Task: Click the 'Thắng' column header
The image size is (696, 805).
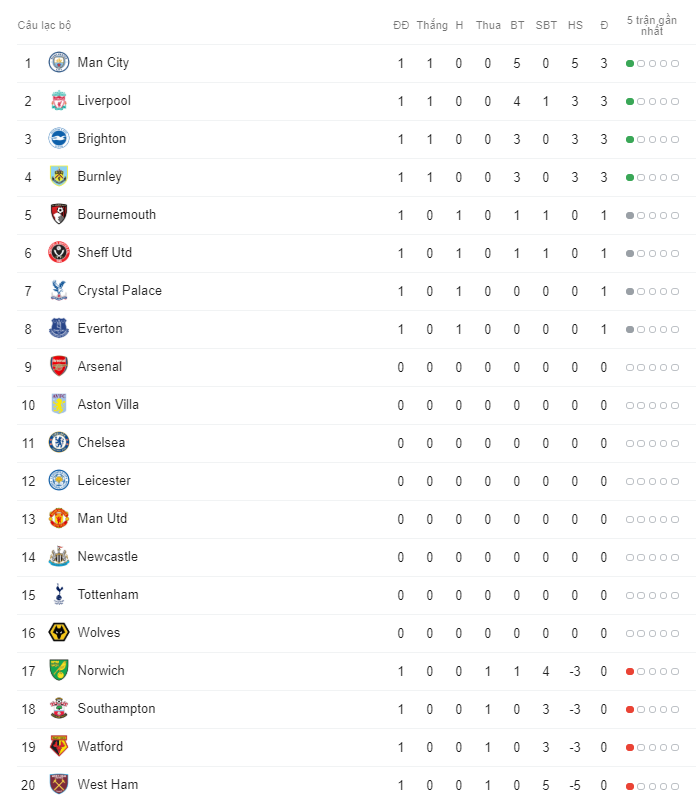Action: click(x=432, y=25)
